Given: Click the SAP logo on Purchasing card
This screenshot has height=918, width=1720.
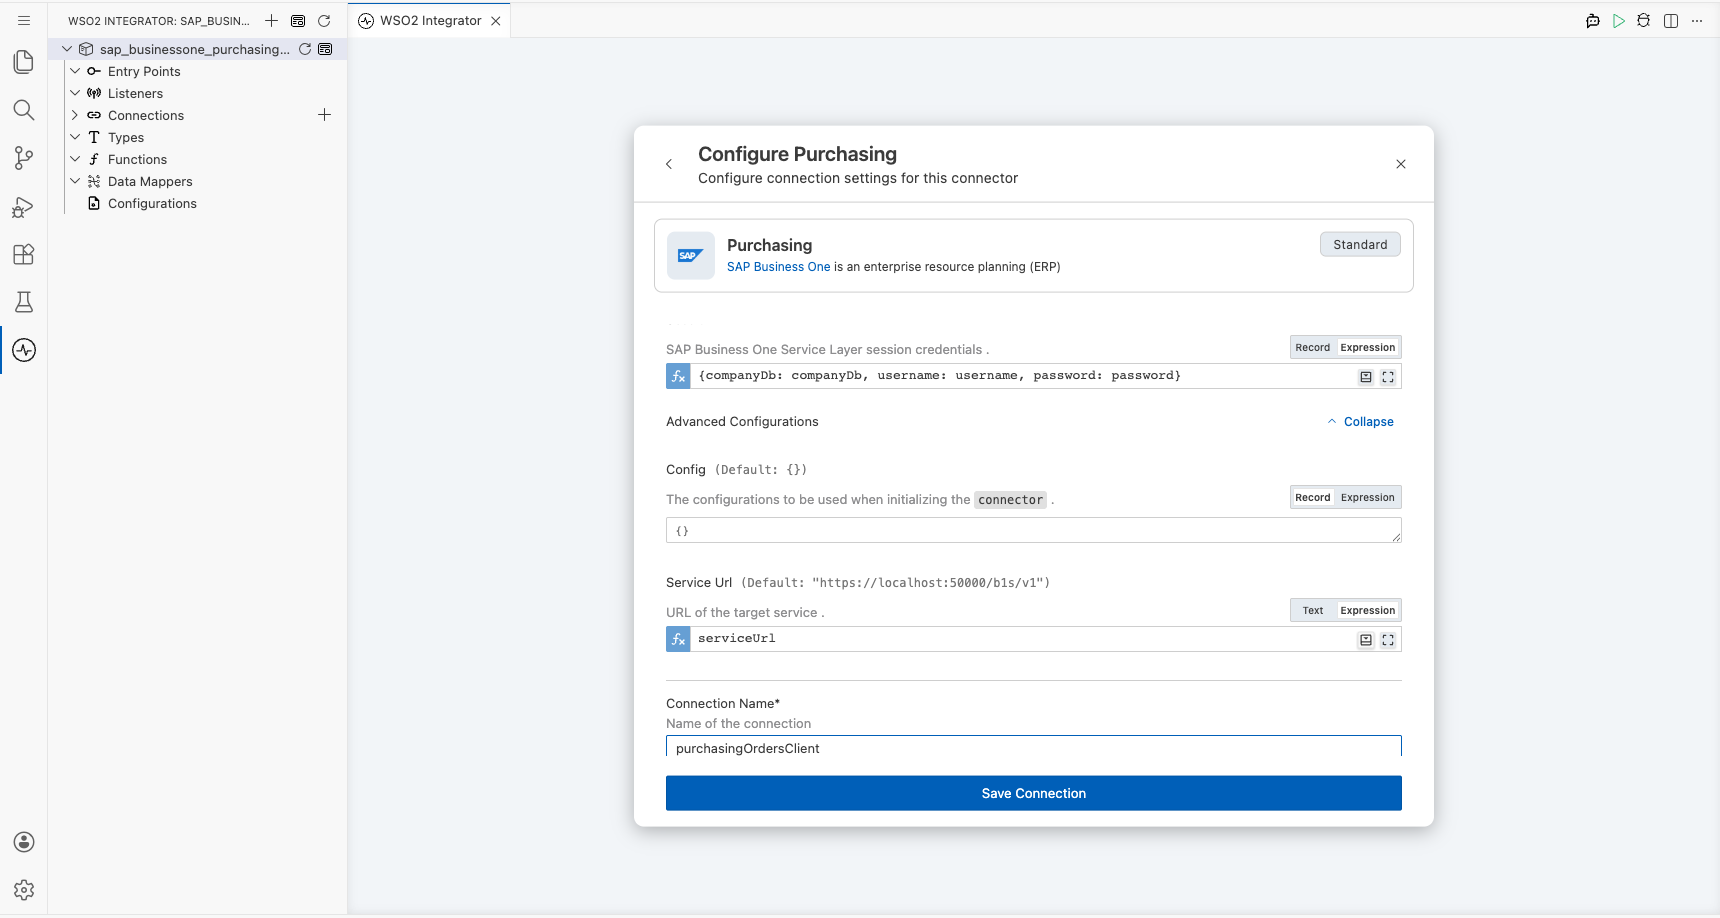Looking at the screenshot, I should coord(690,256).
